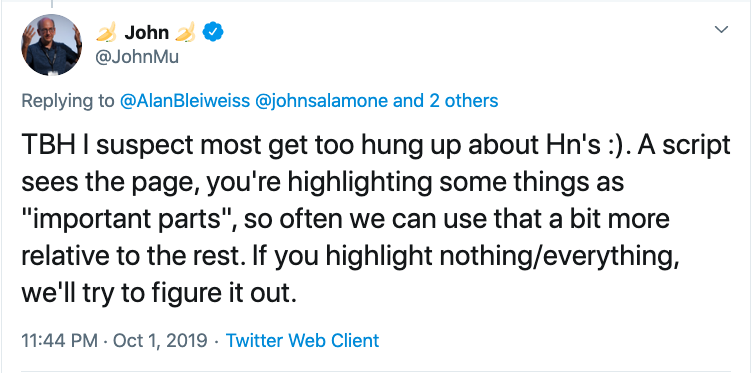The image size is (752, 373).
Task: Open the @AlanBleiweiss profile link
Action: [x=185, y=101]
